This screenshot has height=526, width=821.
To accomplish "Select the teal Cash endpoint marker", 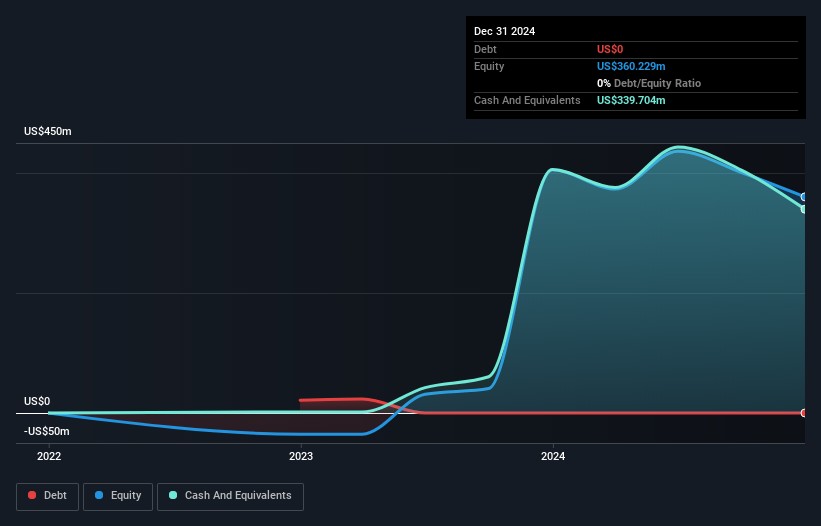I will coord(804,209).
